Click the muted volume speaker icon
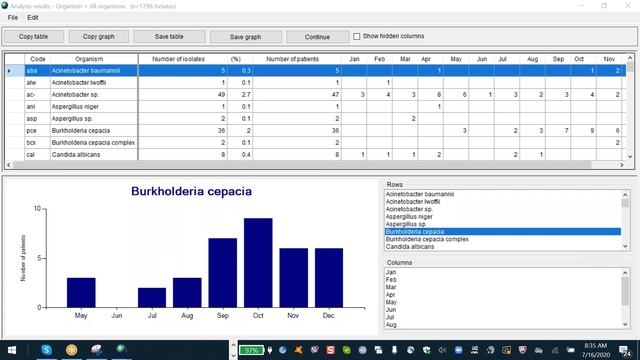This screenshot has height=360, width=640. (x=442, y=350)
